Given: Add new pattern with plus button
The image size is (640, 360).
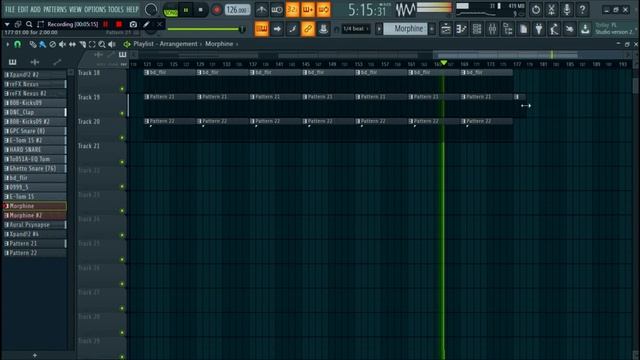Looking at the screenshot, I should 432,29.
